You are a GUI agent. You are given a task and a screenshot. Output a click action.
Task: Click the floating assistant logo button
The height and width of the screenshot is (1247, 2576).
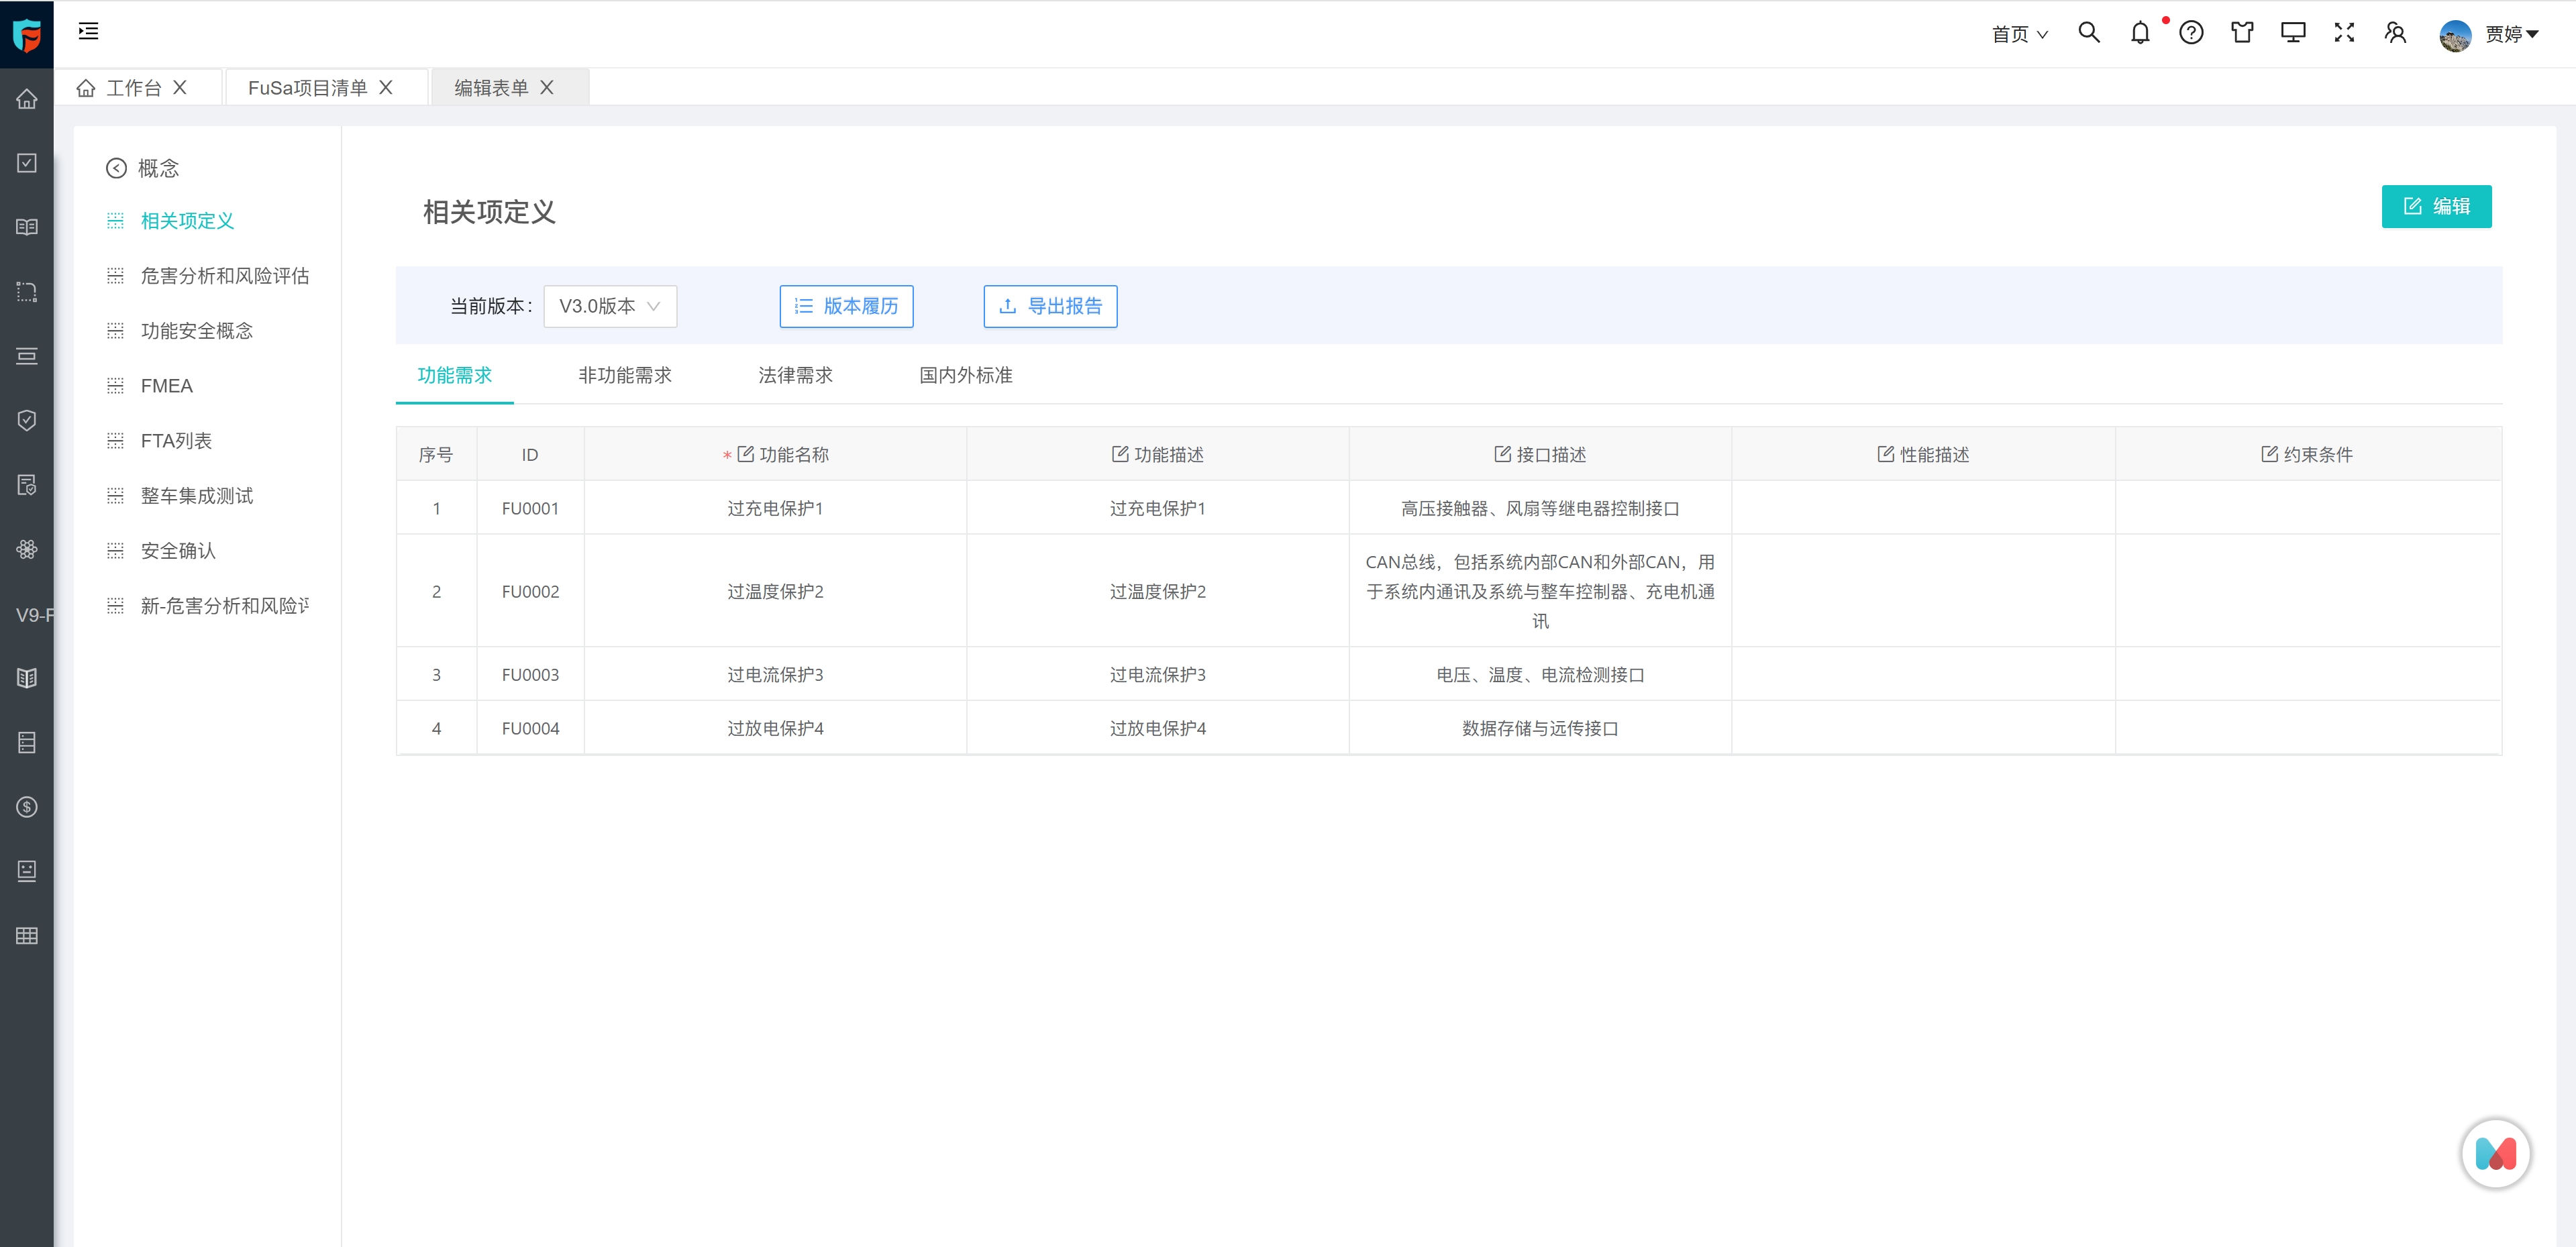click(2495, 1153)
